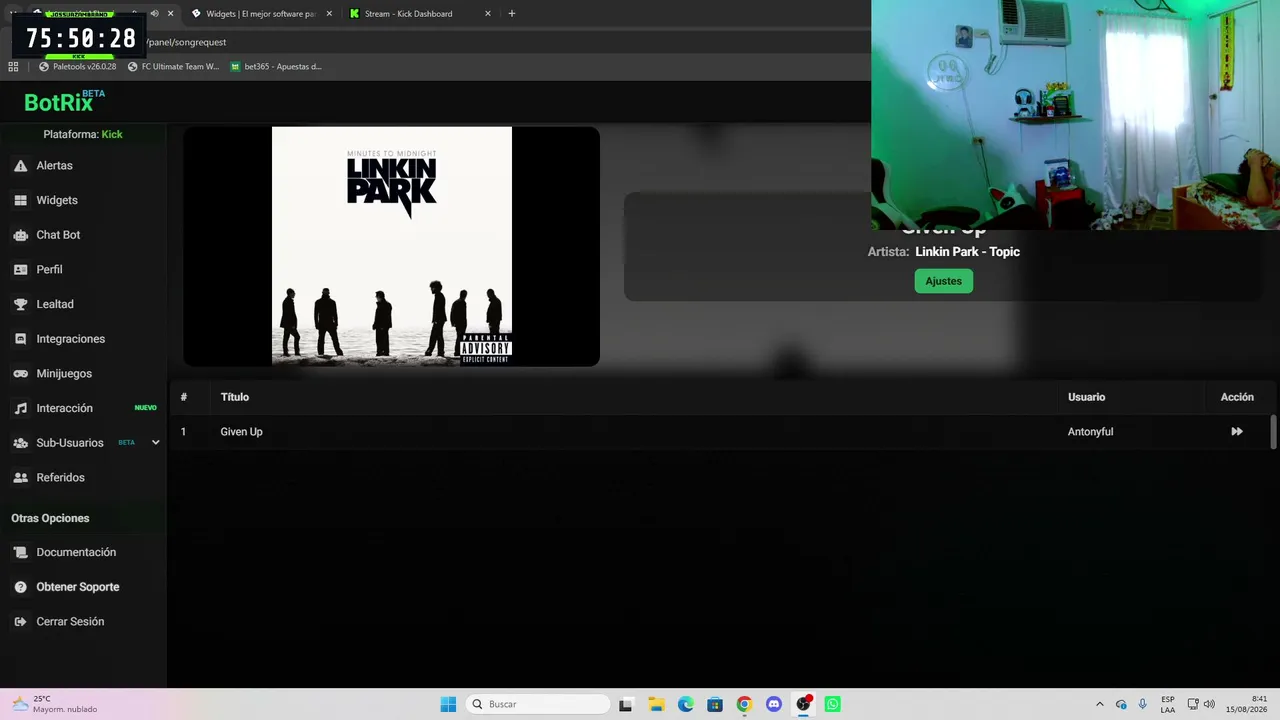Mute the audio-playing browser tab

pyautogui.click(x=154, y=14)
